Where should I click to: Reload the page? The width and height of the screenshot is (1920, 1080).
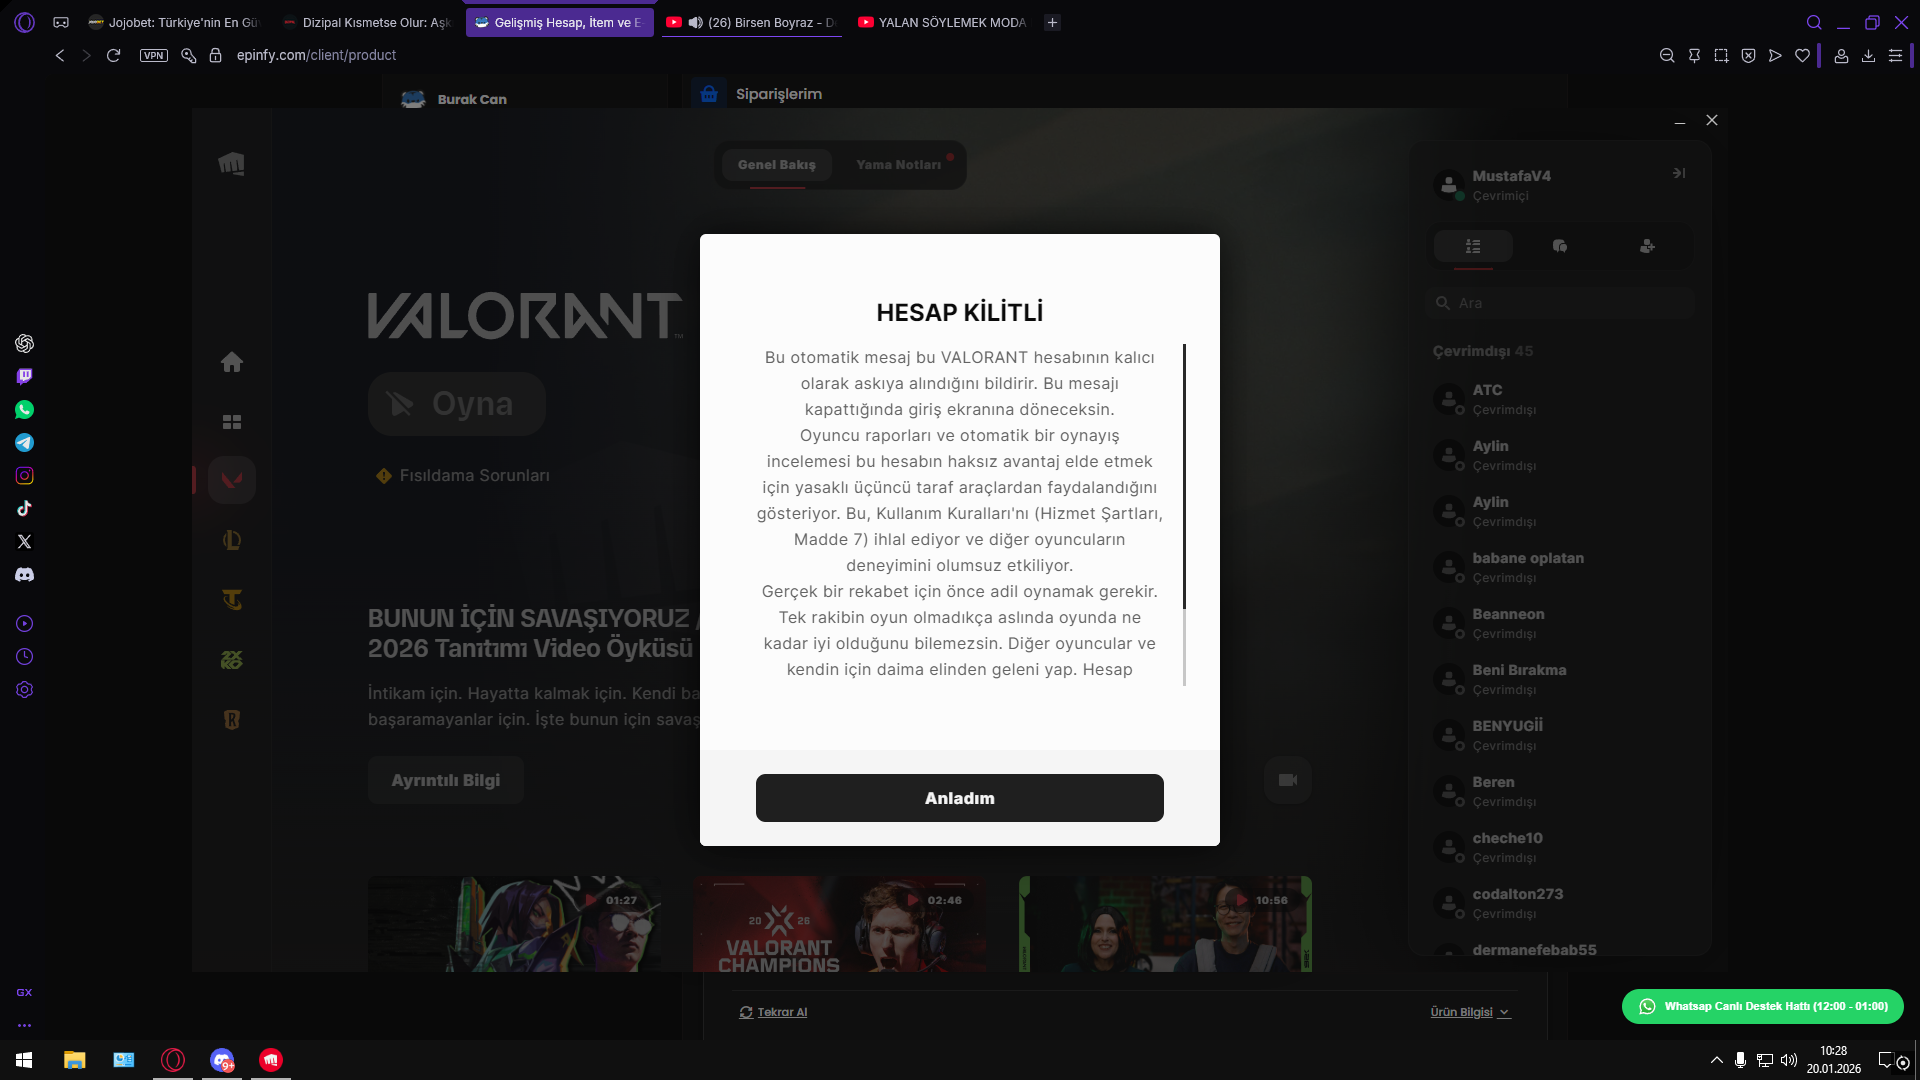(x=113, y=56)
